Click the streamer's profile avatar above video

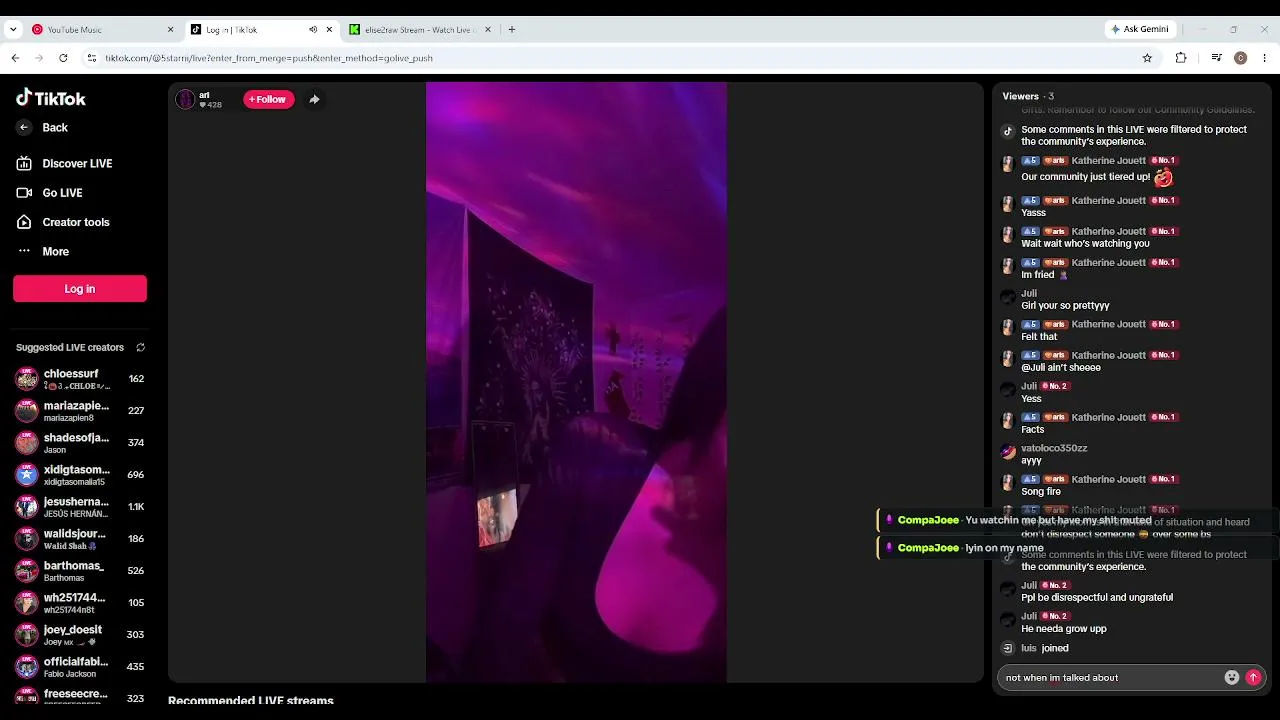pyautogui.click(x=185, y=99)
